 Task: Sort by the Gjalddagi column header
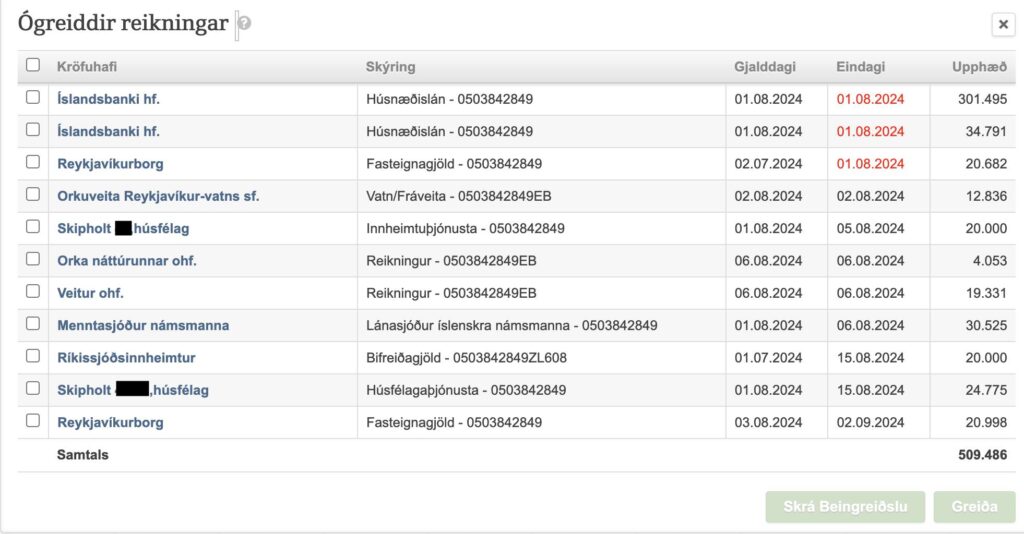(765, 67)
